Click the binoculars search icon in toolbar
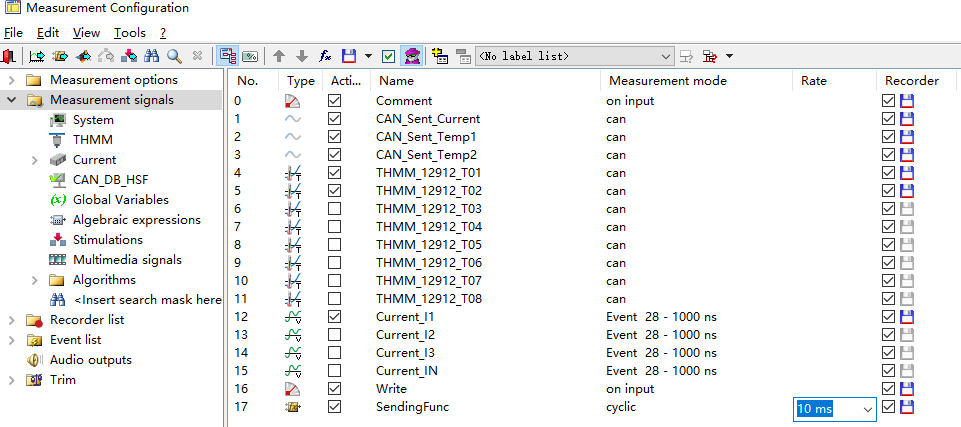Viewport: 961px width, 427px height. coord(152,56)
